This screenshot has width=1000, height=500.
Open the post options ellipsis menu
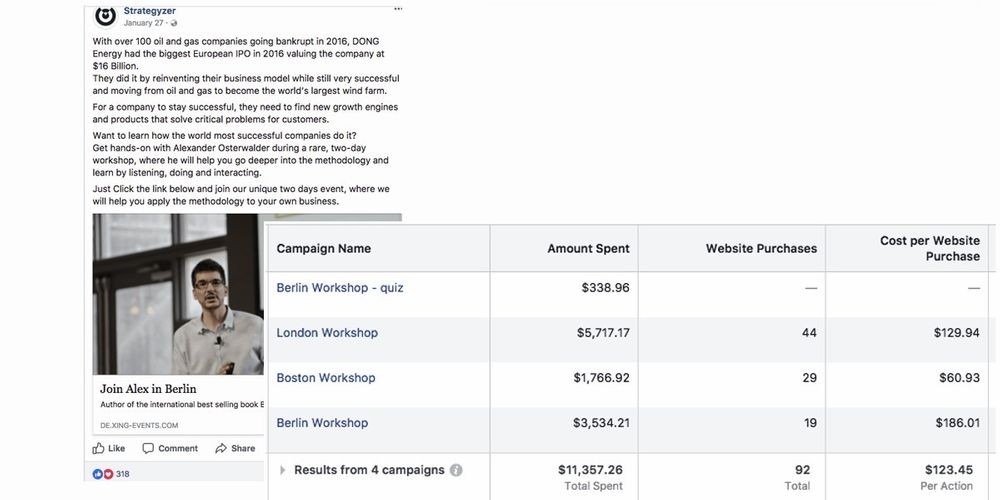coord(398,8)
